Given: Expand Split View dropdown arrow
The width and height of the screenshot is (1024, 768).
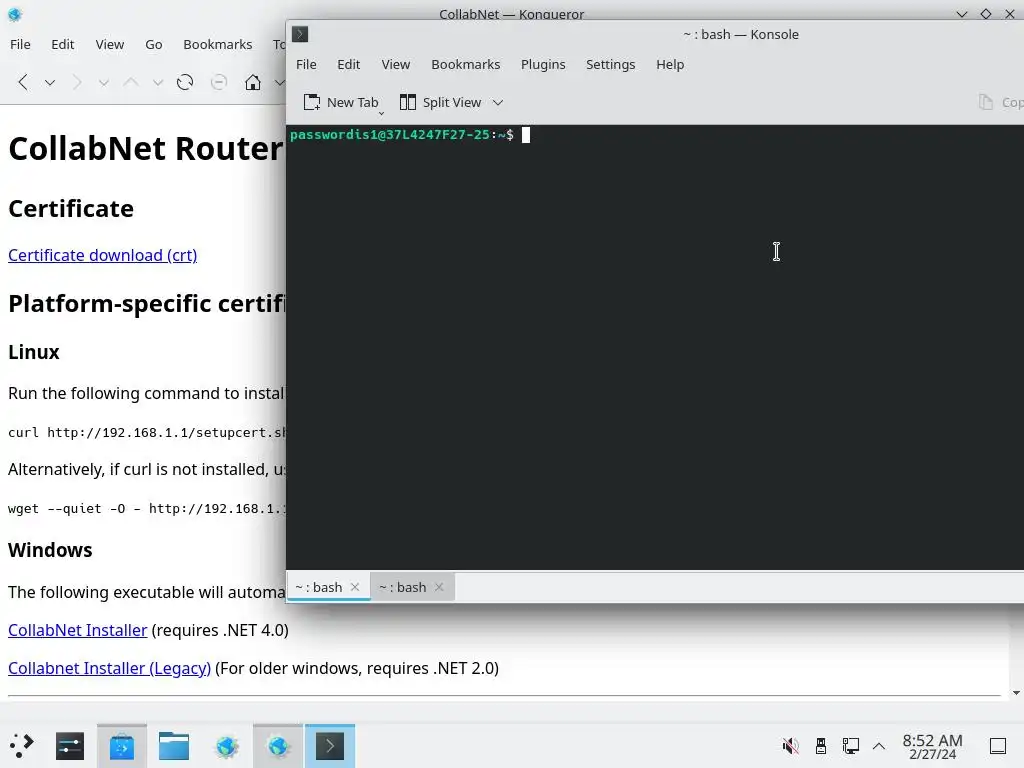Looking at the screenshot, I should (498, 103).
